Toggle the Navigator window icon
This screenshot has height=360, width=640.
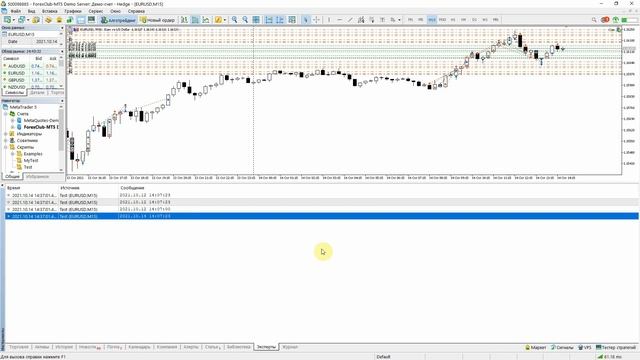tap(70, 20)
